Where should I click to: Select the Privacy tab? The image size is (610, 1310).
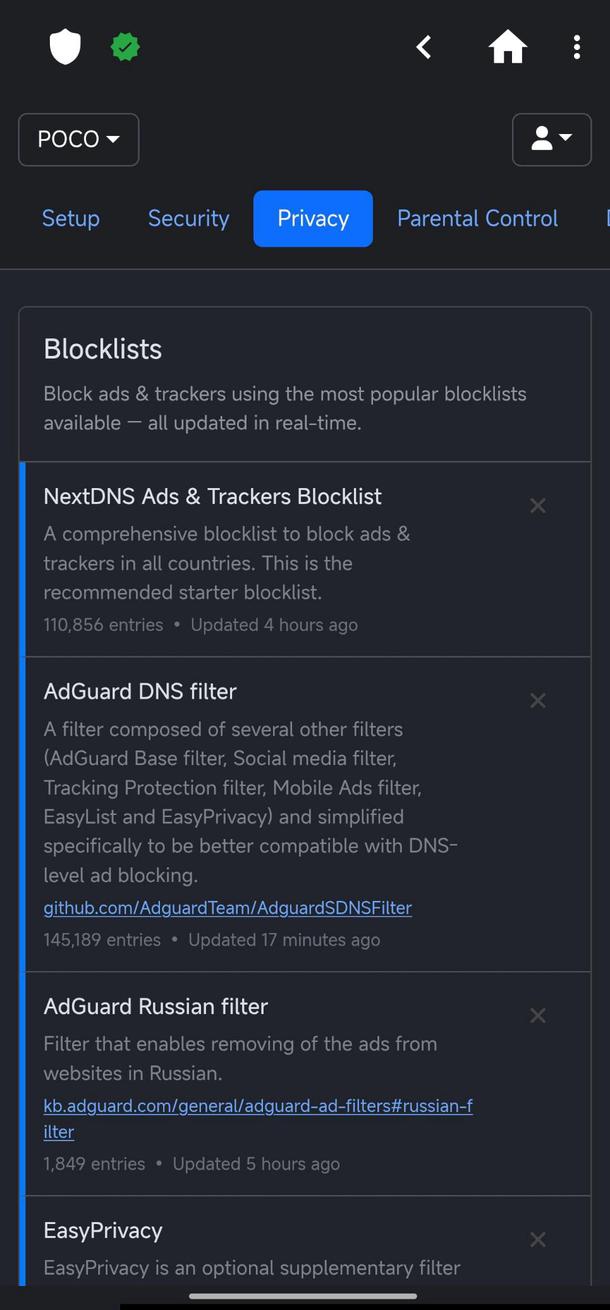[x=313, y=218]
